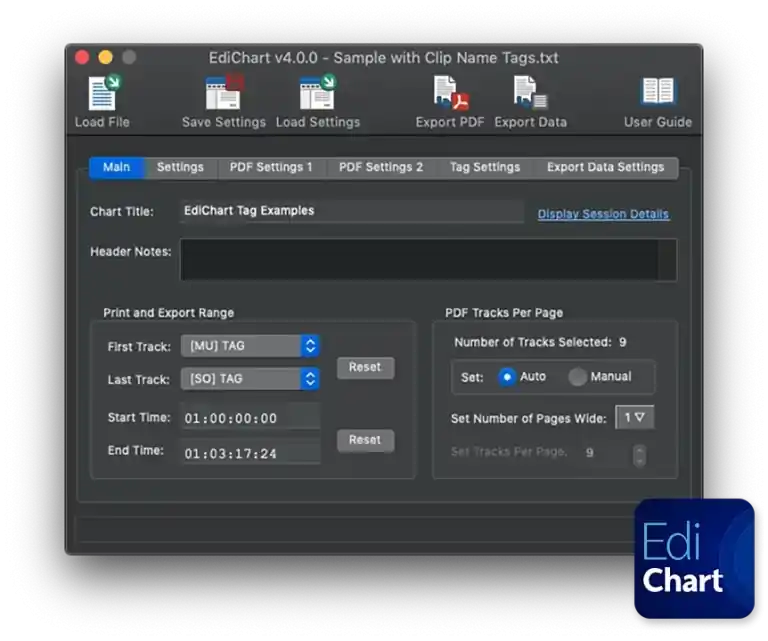
Task: Open the First Track dropdown
Action: pyautogui.click(x=250, y=346)
